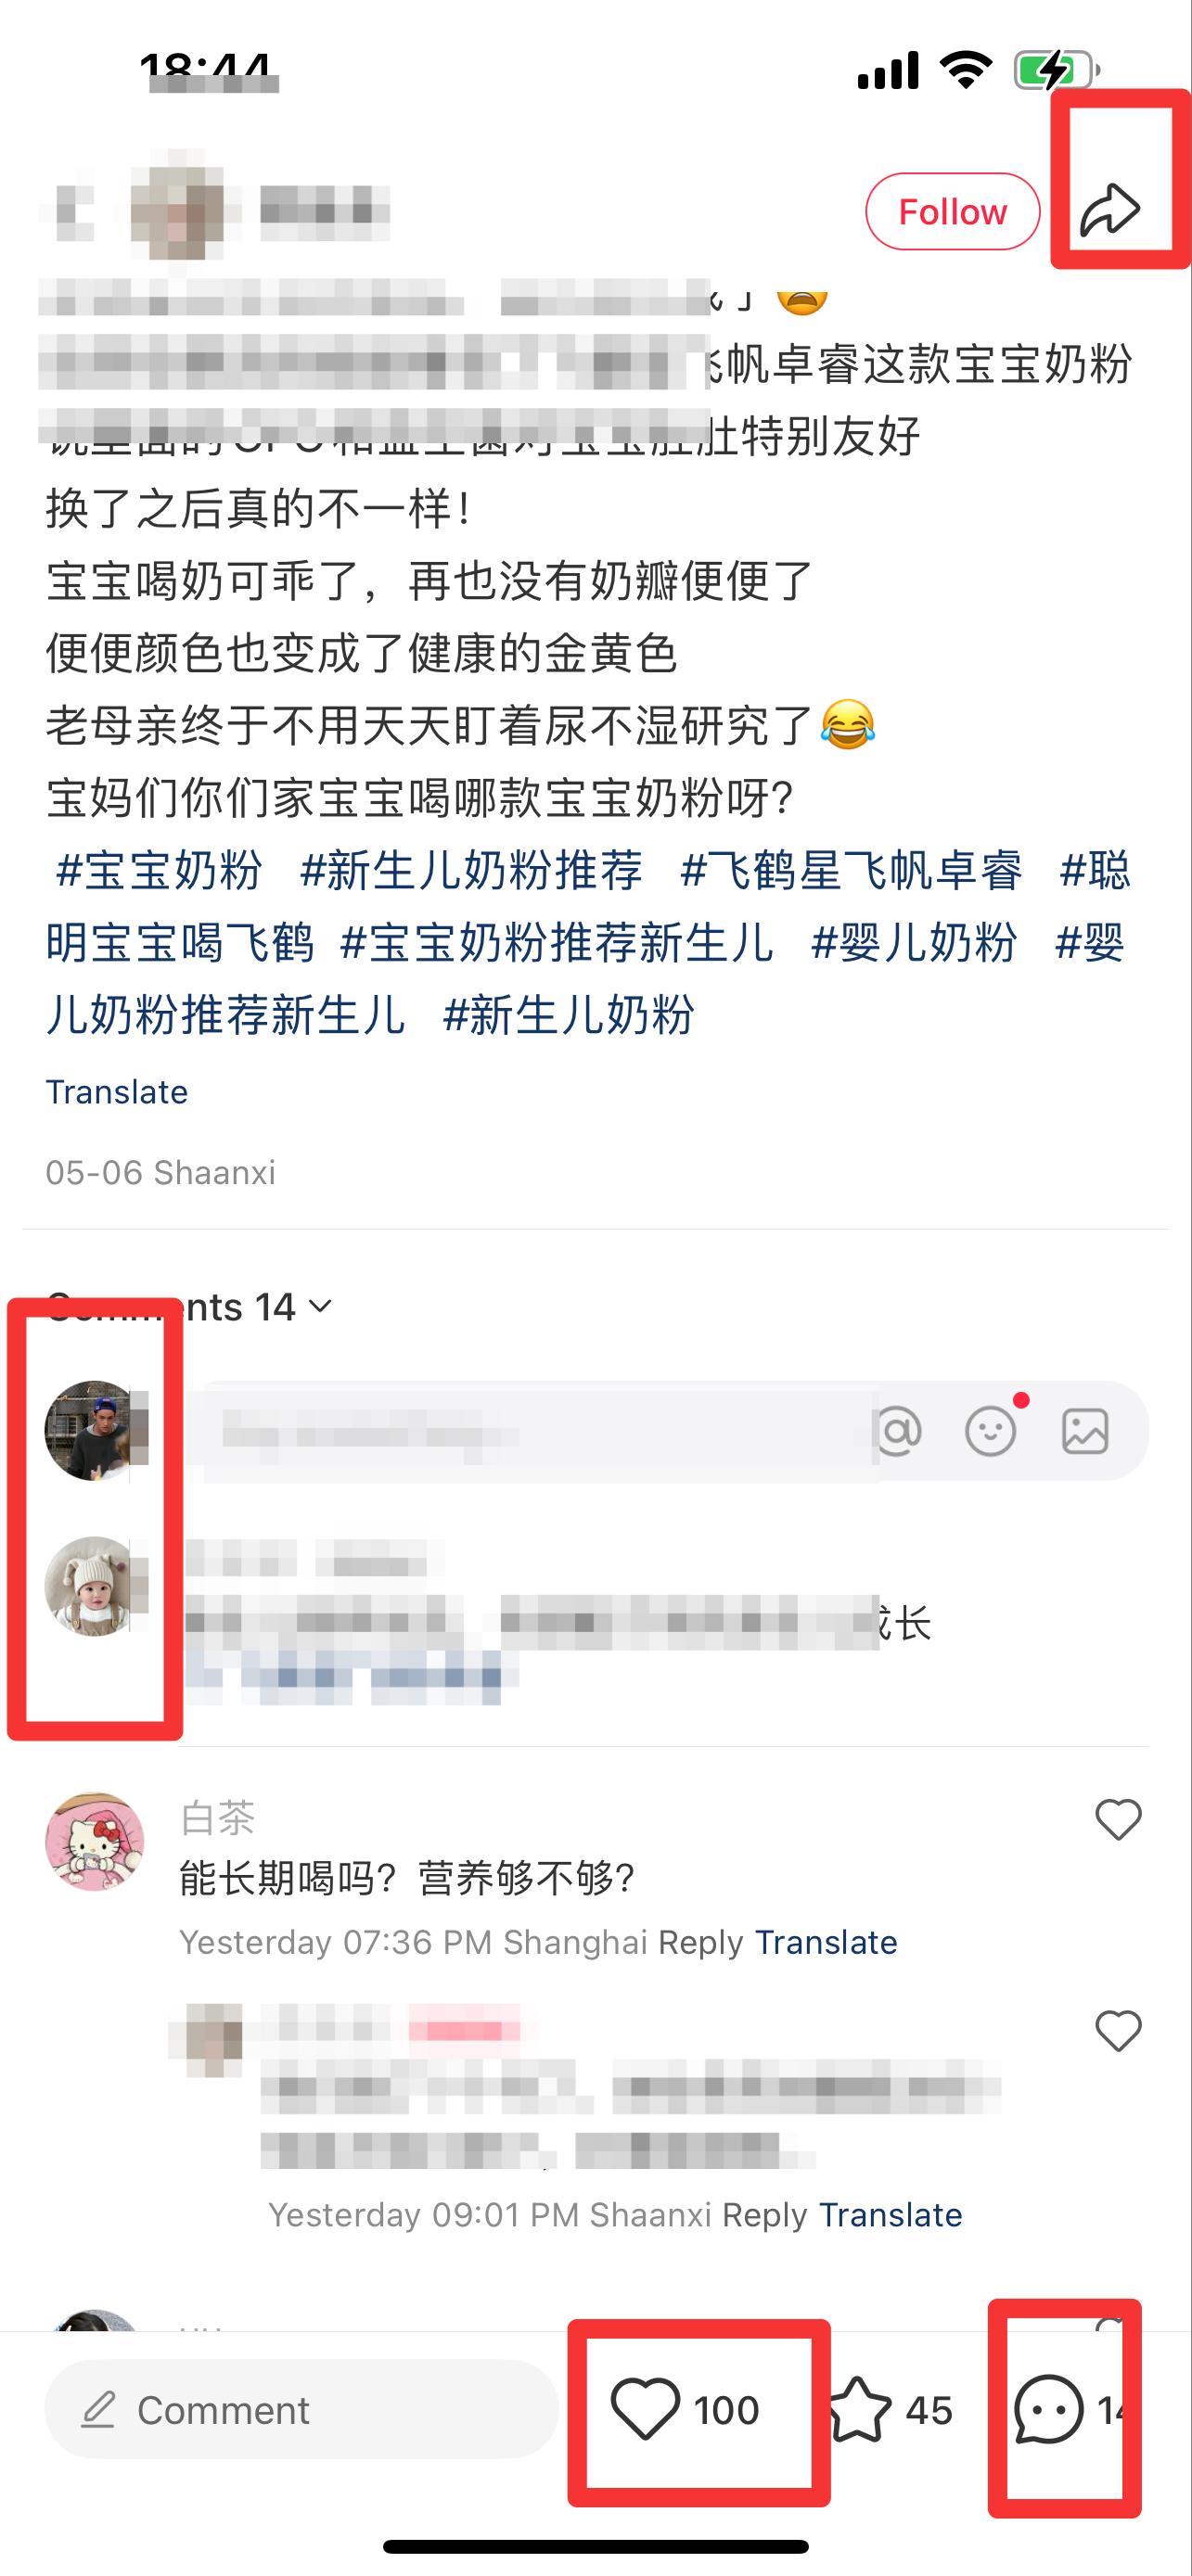This screenshot has width=1192, height=2576.
Task: Translate 白茶's Shanghai comment
Action: click(x=826, y=1942)
